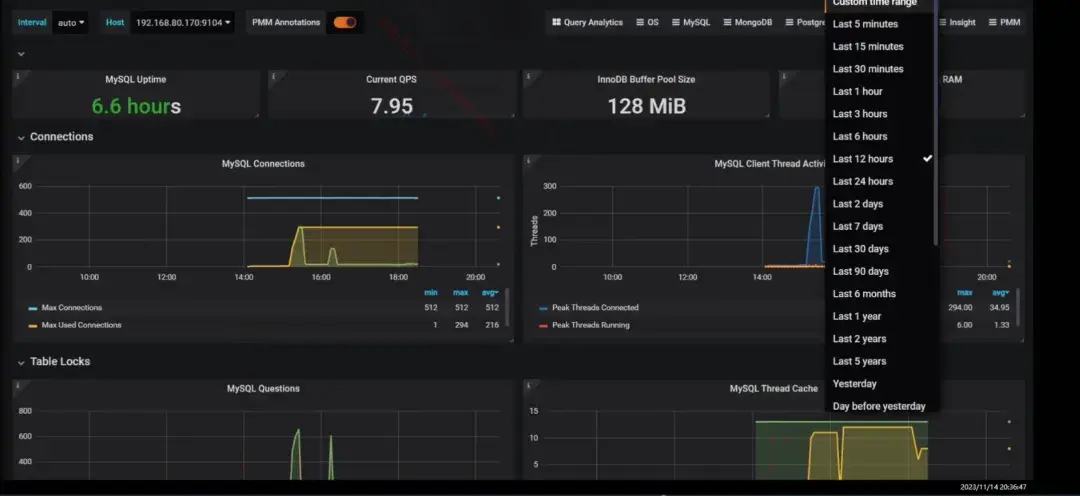Viewport: 1080px width, 496px height.
Task: Open the PMM dashboards menu
Action: click(x=1004, y=22)
